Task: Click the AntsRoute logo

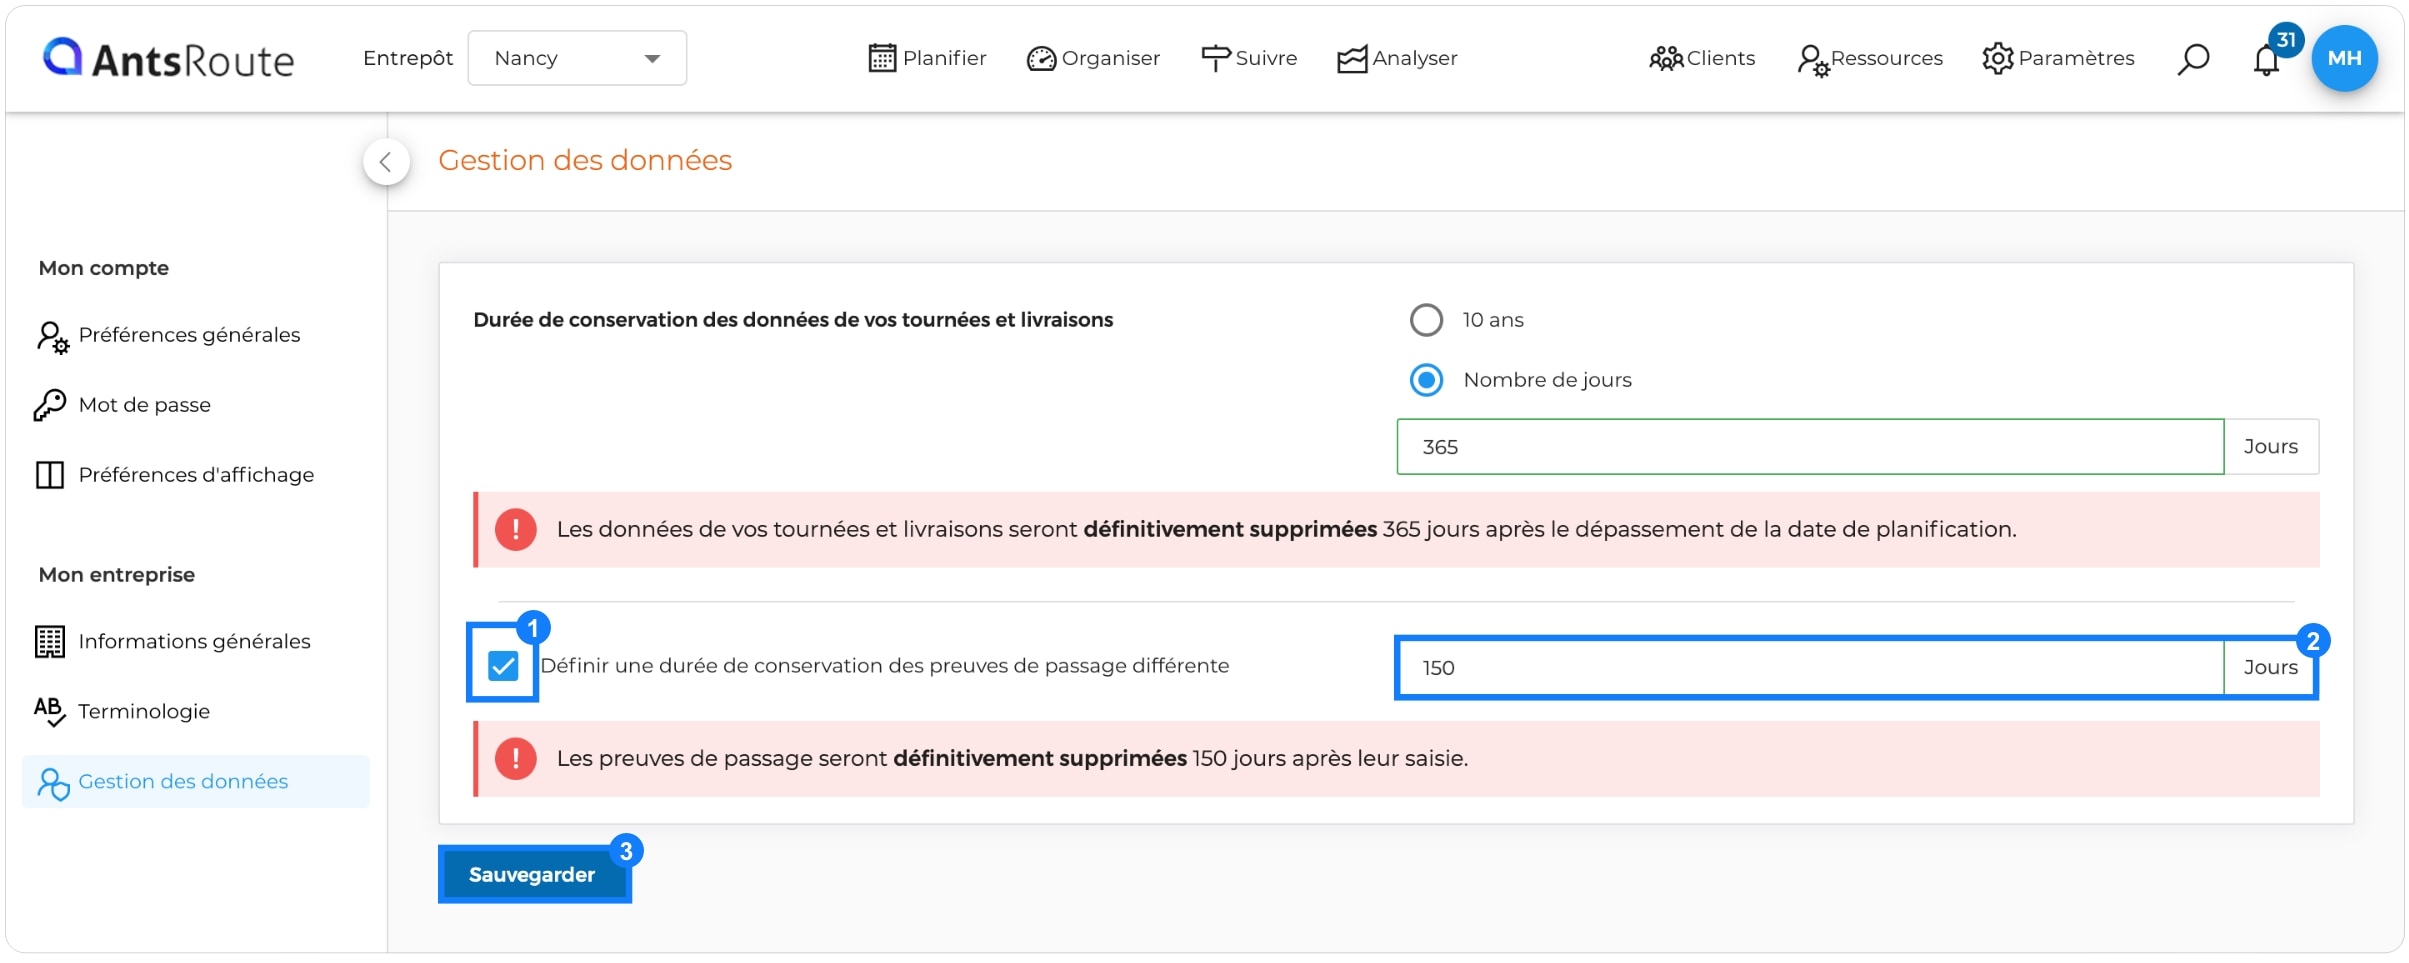Action: tap(168, 59)
